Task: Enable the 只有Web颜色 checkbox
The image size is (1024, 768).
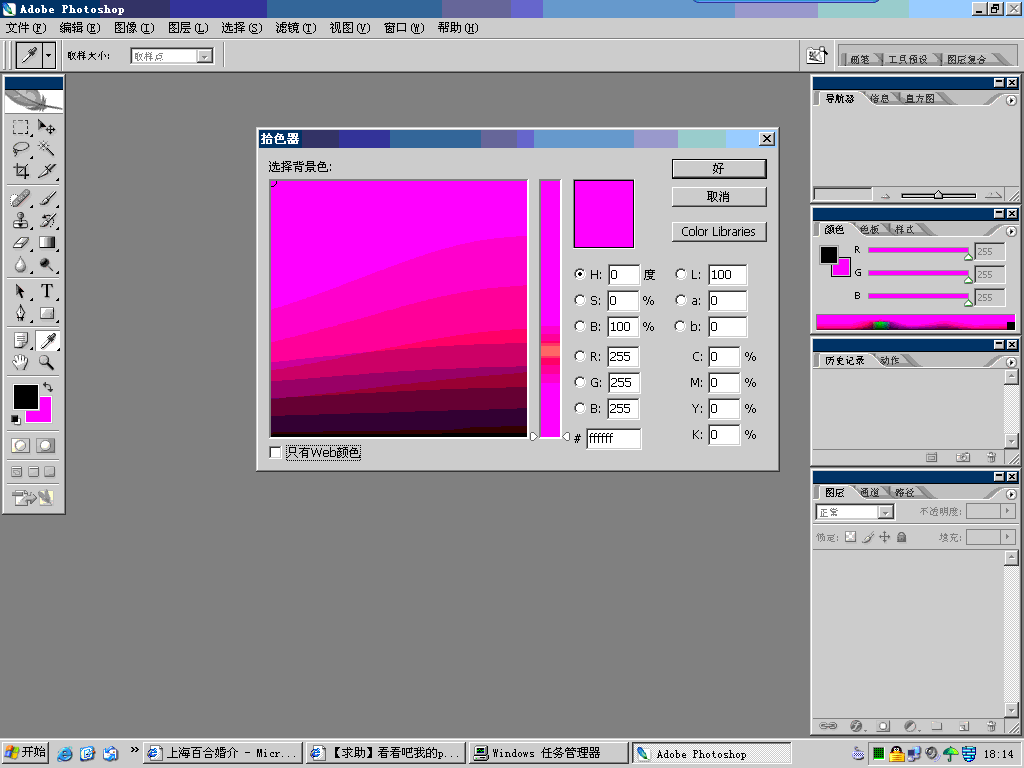Action: pos(276,453)
